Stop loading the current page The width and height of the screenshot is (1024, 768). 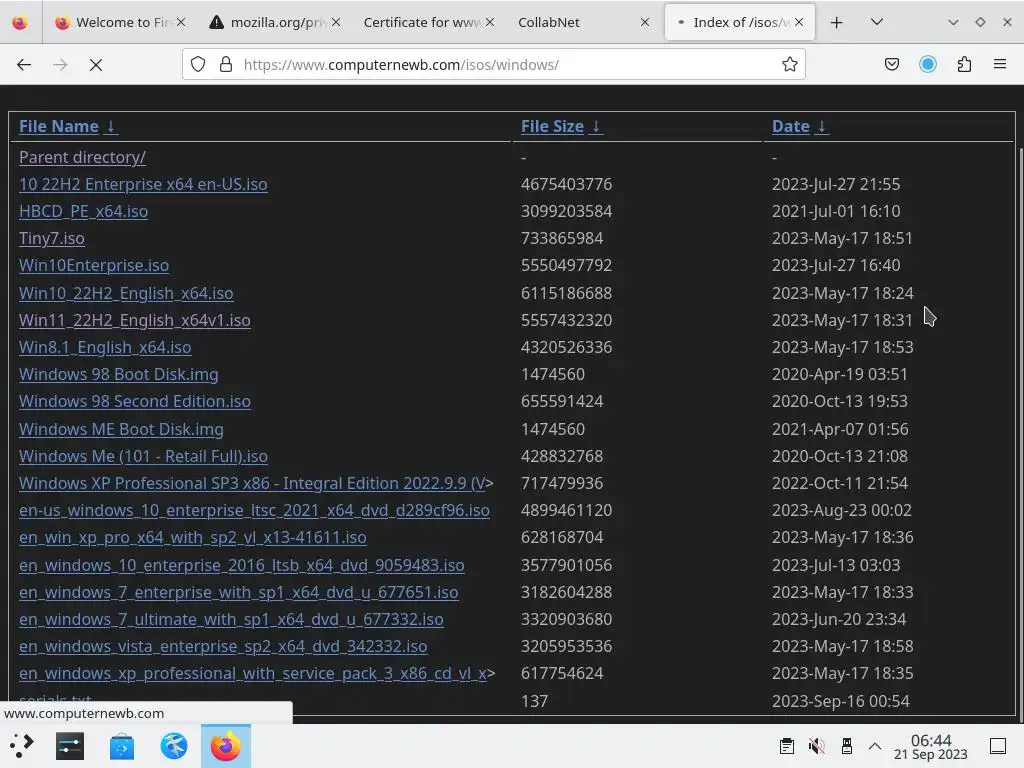pos(95,65)
